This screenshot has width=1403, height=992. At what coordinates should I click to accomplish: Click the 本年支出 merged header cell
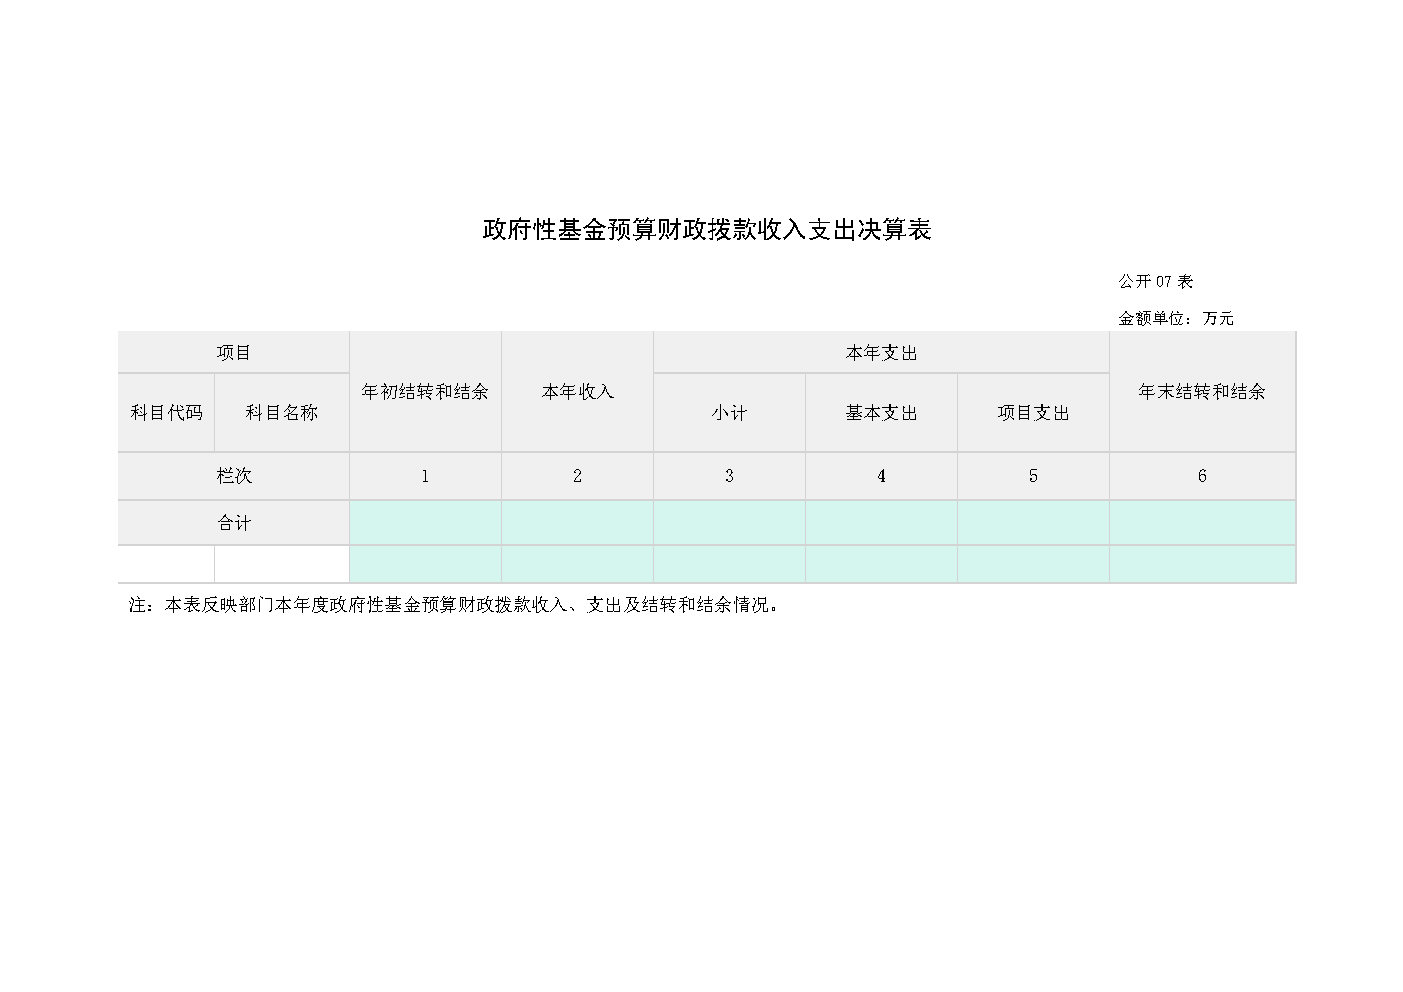pos(880,353)
